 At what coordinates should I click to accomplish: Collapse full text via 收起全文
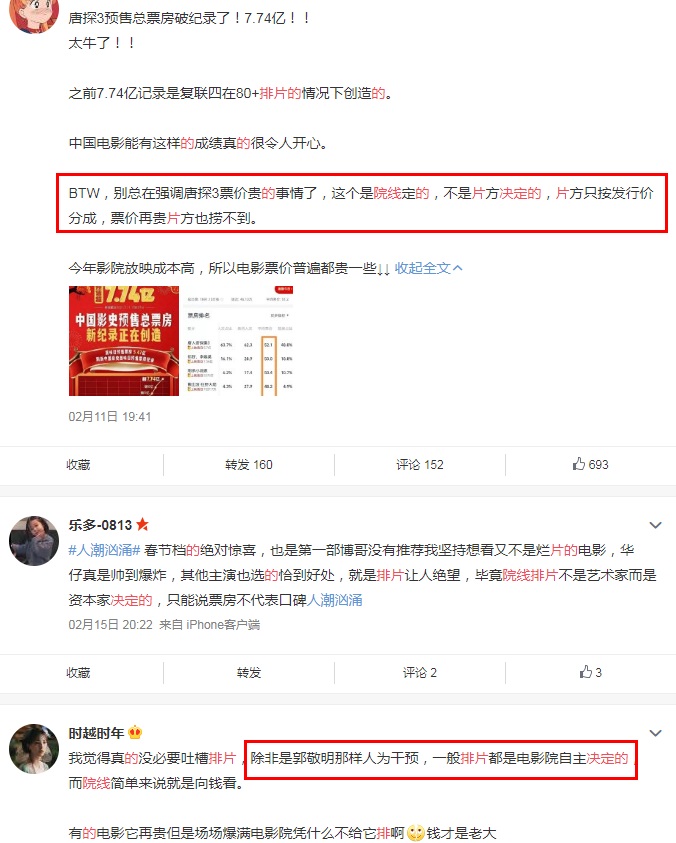[429, 268]
